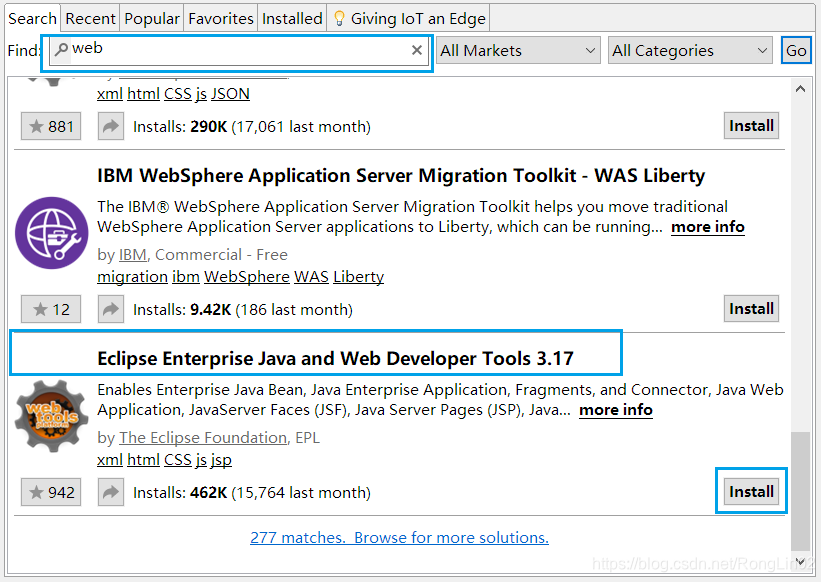Click the migration tag link
This screenshot has height=582, width=825.
[133, 277]
